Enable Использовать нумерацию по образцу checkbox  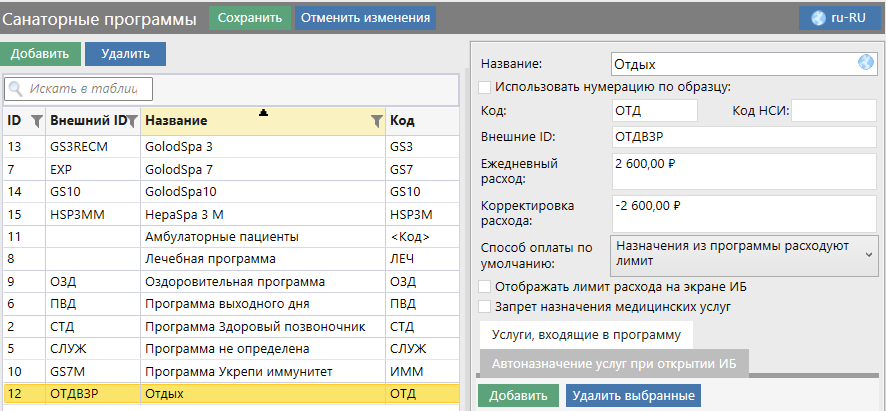486,87
